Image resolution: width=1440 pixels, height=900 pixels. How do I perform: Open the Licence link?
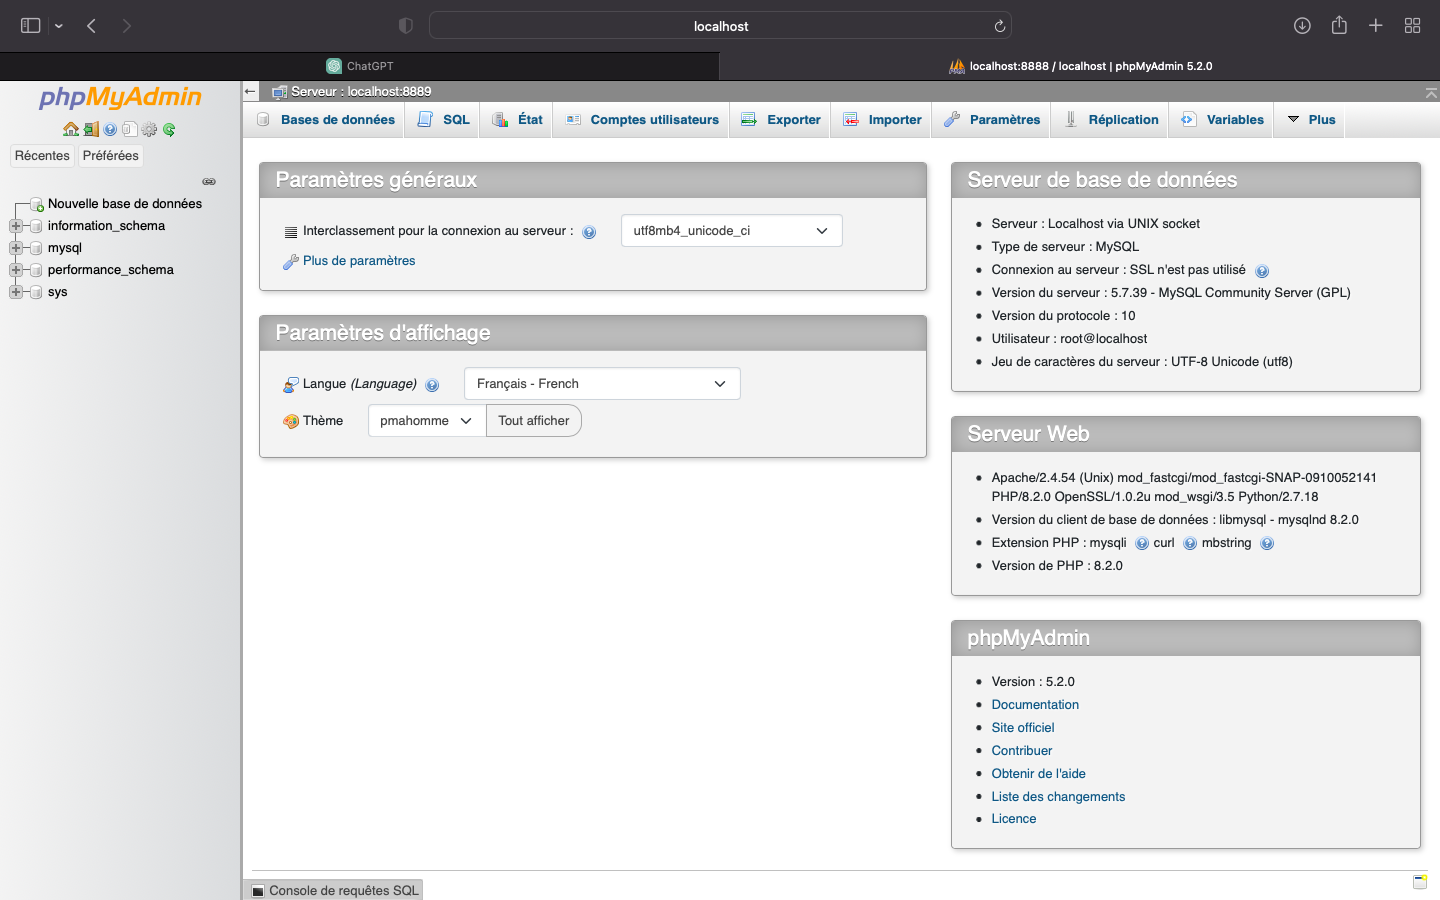(x=1014, y=819)
